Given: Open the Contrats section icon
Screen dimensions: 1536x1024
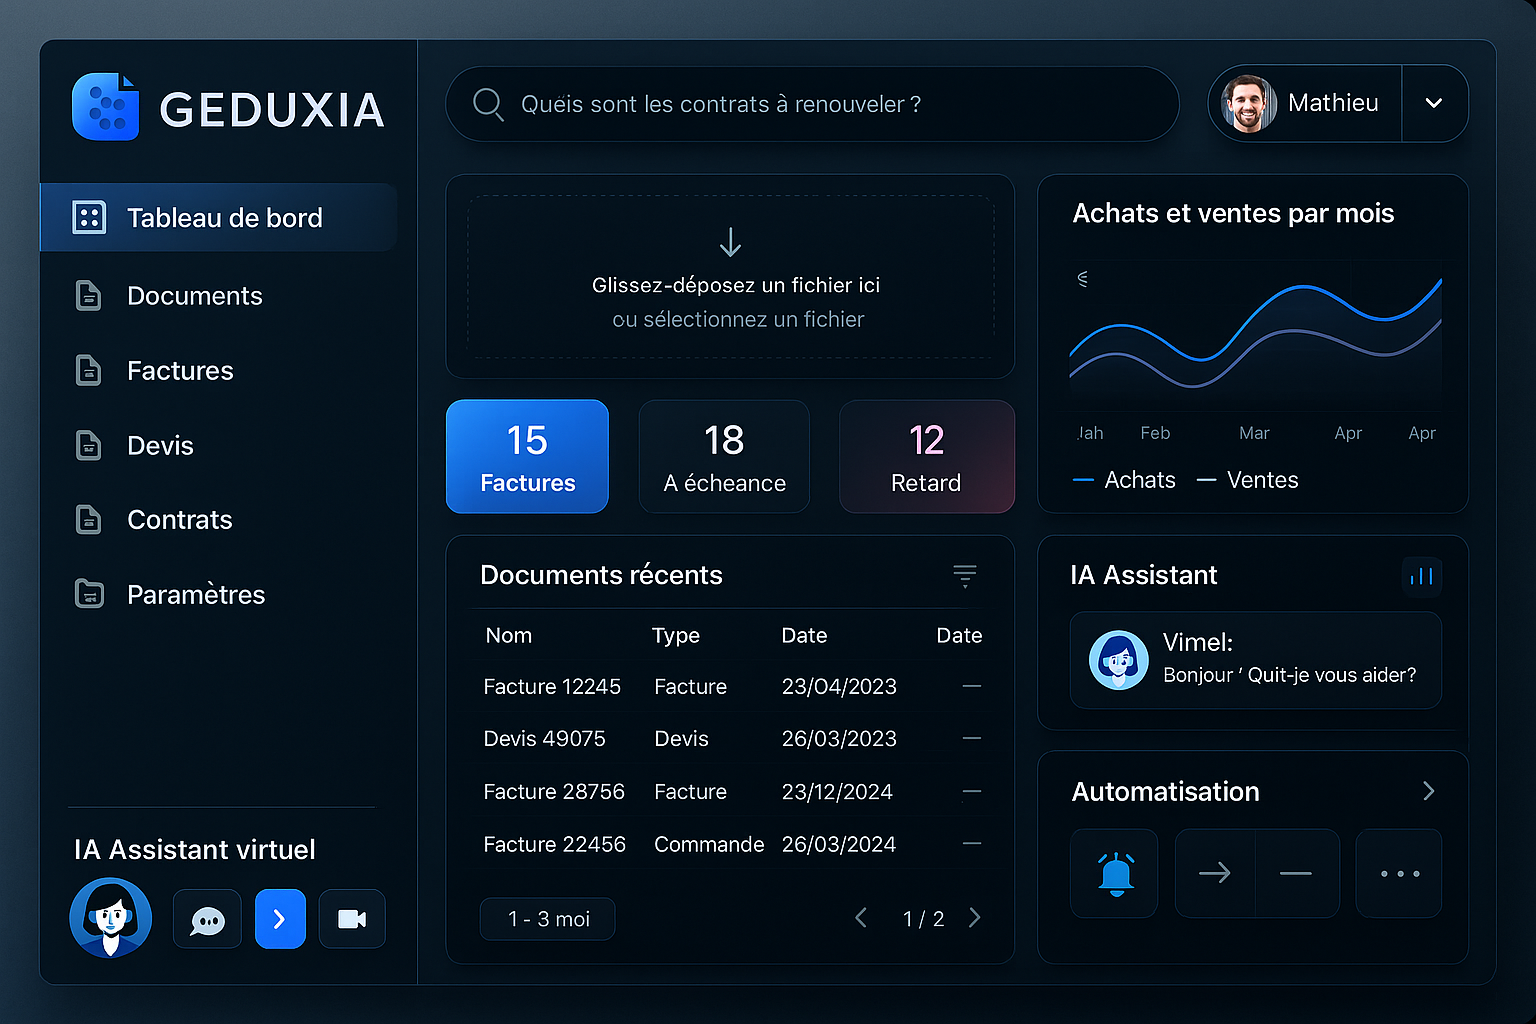Looking at the screenshot, I should (88, 519).
